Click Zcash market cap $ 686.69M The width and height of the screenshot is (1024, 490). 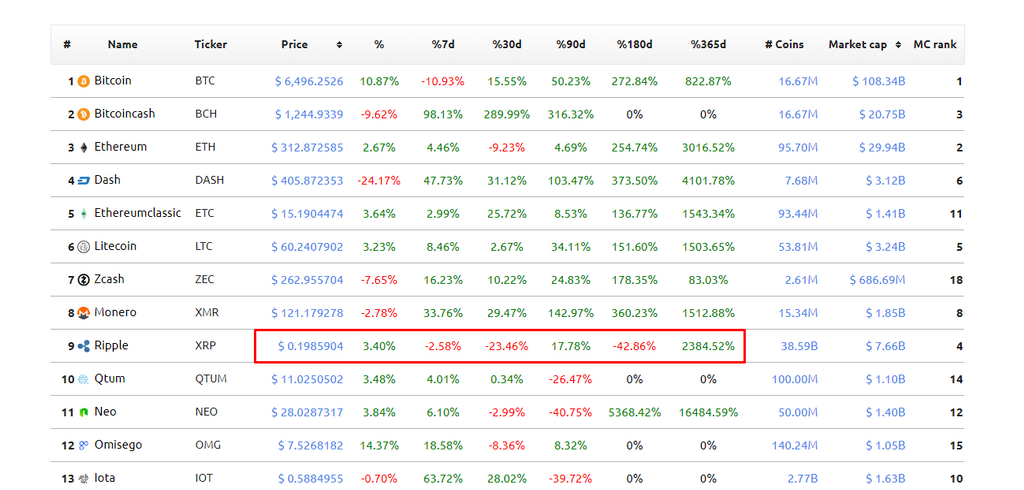click(878, 280)
